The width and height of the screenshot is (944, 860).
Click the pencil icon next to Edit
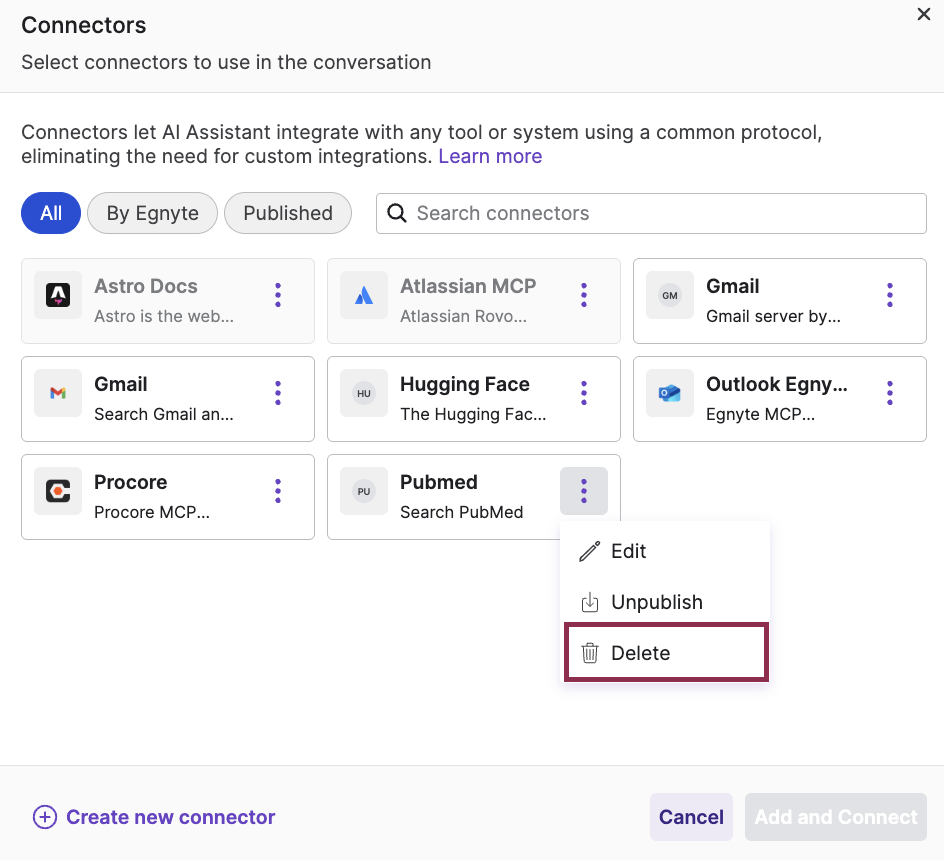click(589, 551)
